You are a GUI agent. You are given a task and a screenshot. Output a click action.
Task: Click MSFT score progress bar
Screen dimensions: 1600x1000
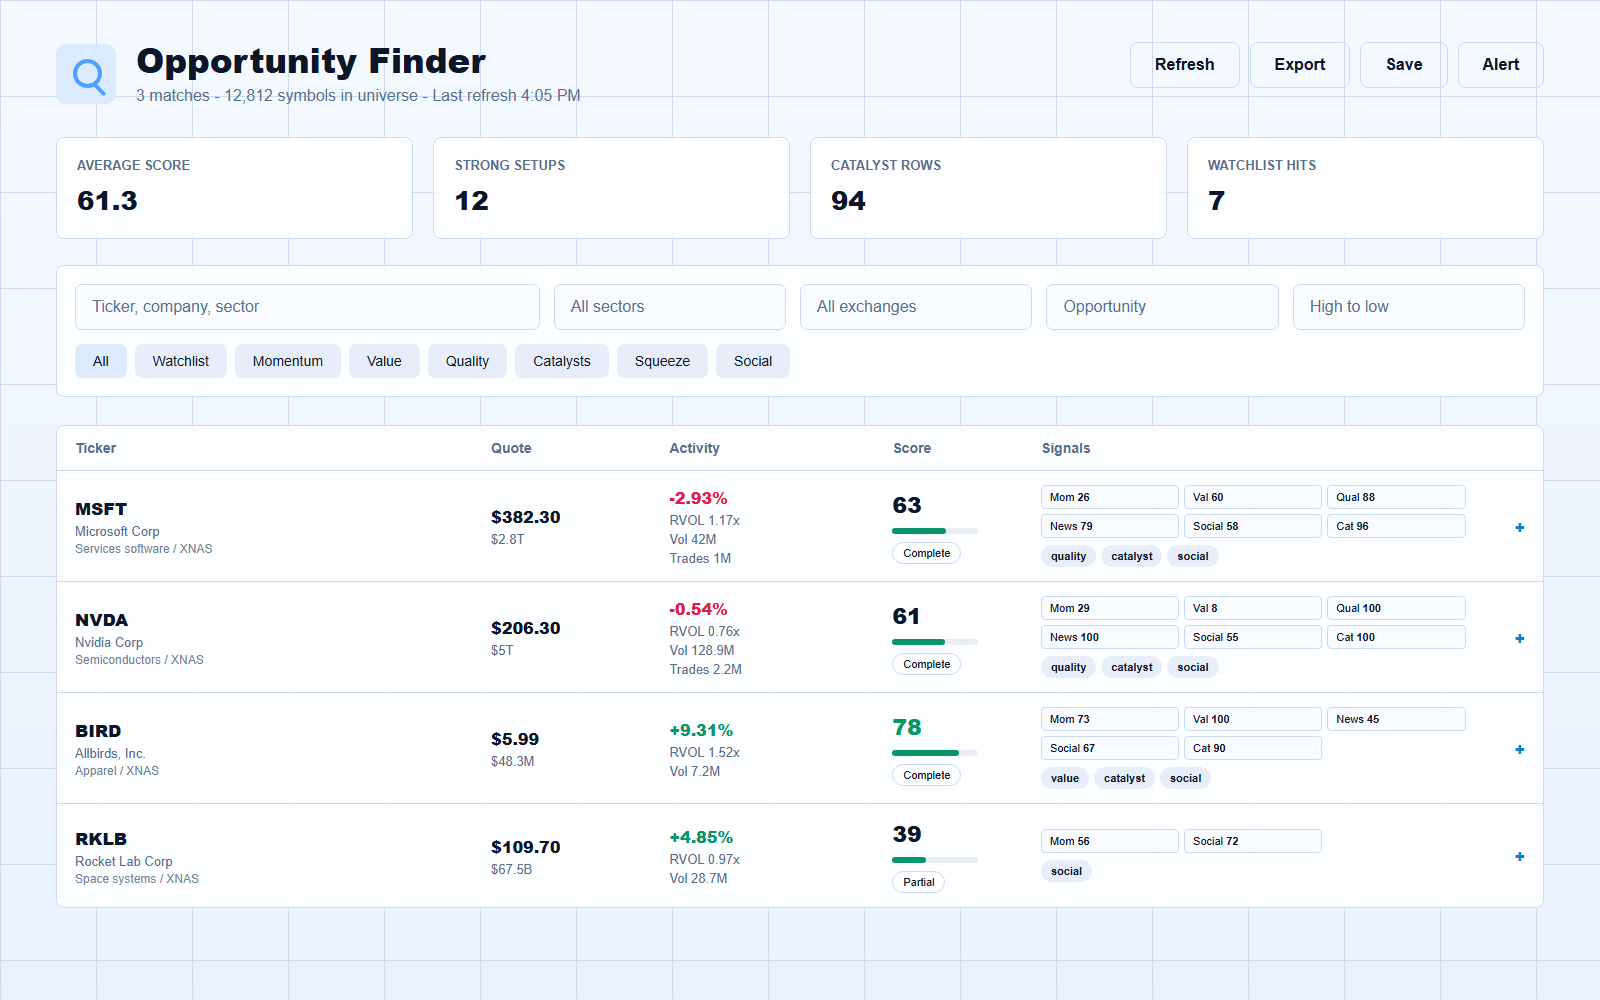(935, 531)
